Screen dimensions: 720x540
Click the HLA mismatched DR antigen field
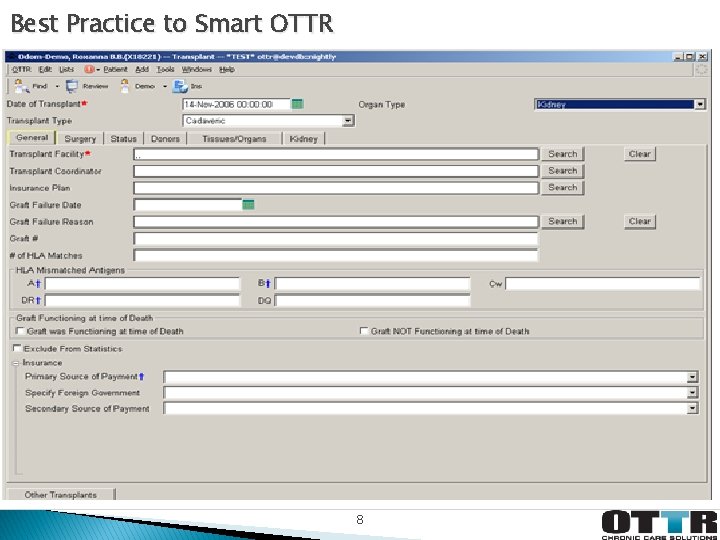142,301
